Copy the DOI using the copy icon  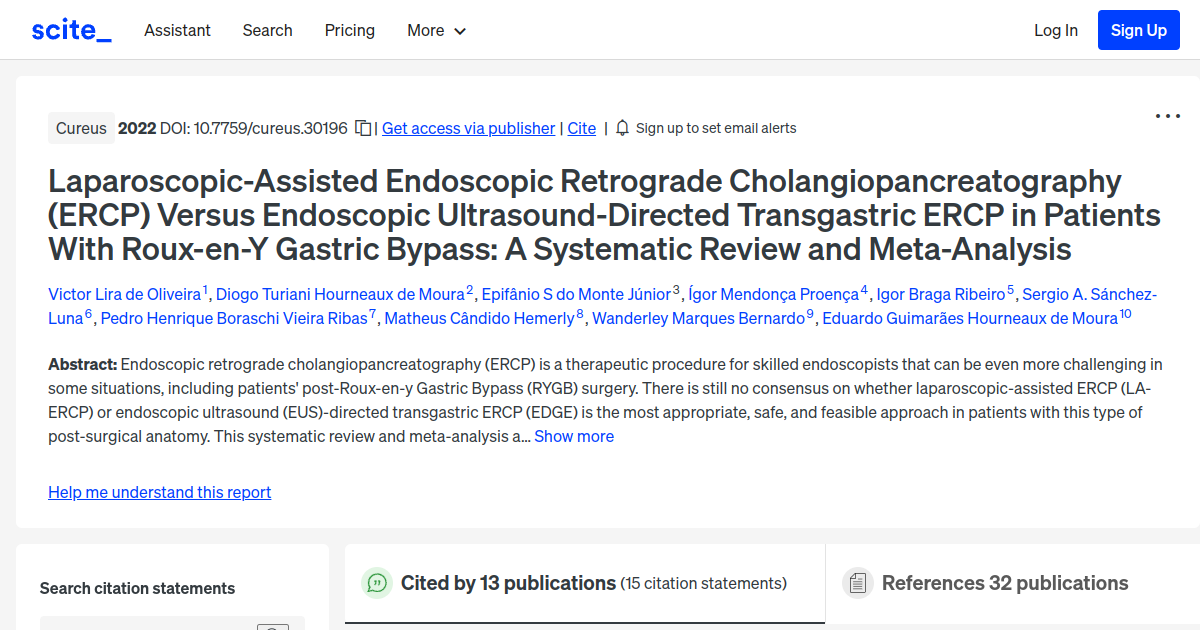click(x=362, y=128)
